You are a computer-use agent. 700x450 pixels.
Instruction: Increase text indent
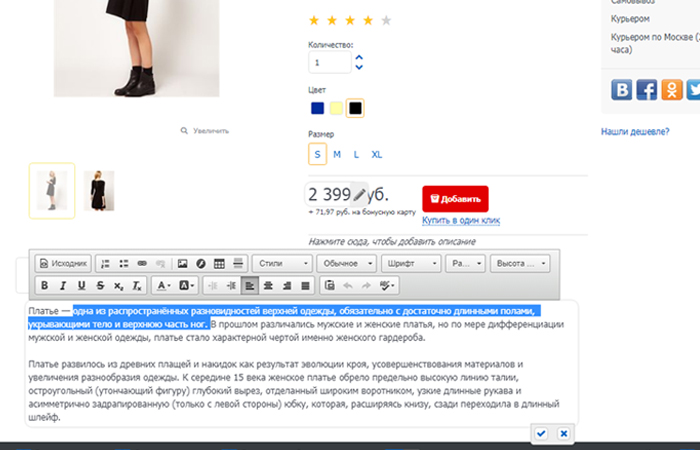[x=231, y=286]
